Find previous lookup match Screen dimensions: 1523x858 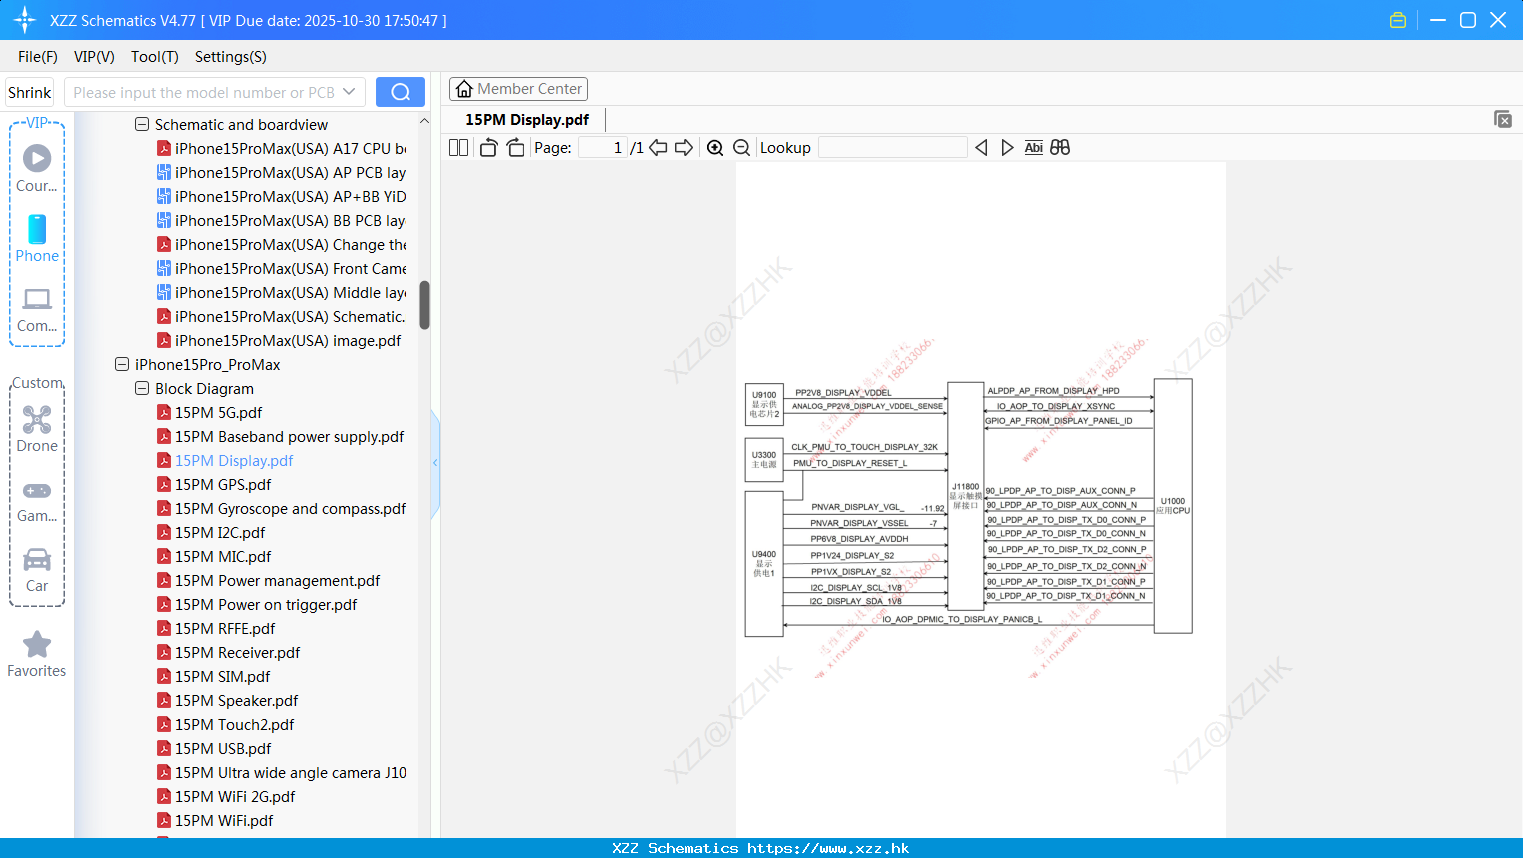click(981, 148)
